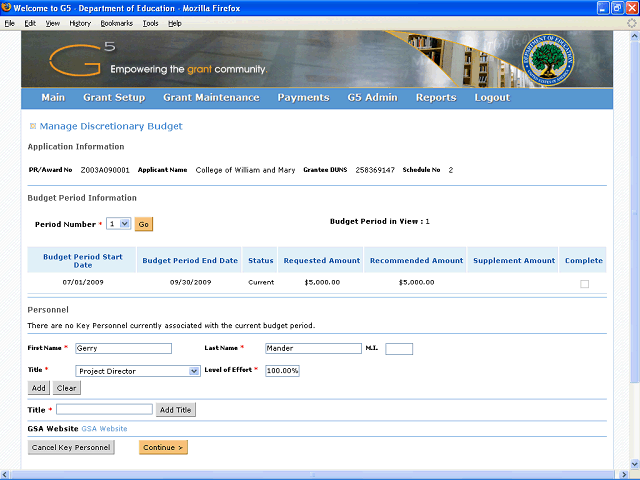The height and width of the screenshot is (480, 640).
Task: Click the Manage Discretionary Budget bullet icon
Action: pos(33,127)
